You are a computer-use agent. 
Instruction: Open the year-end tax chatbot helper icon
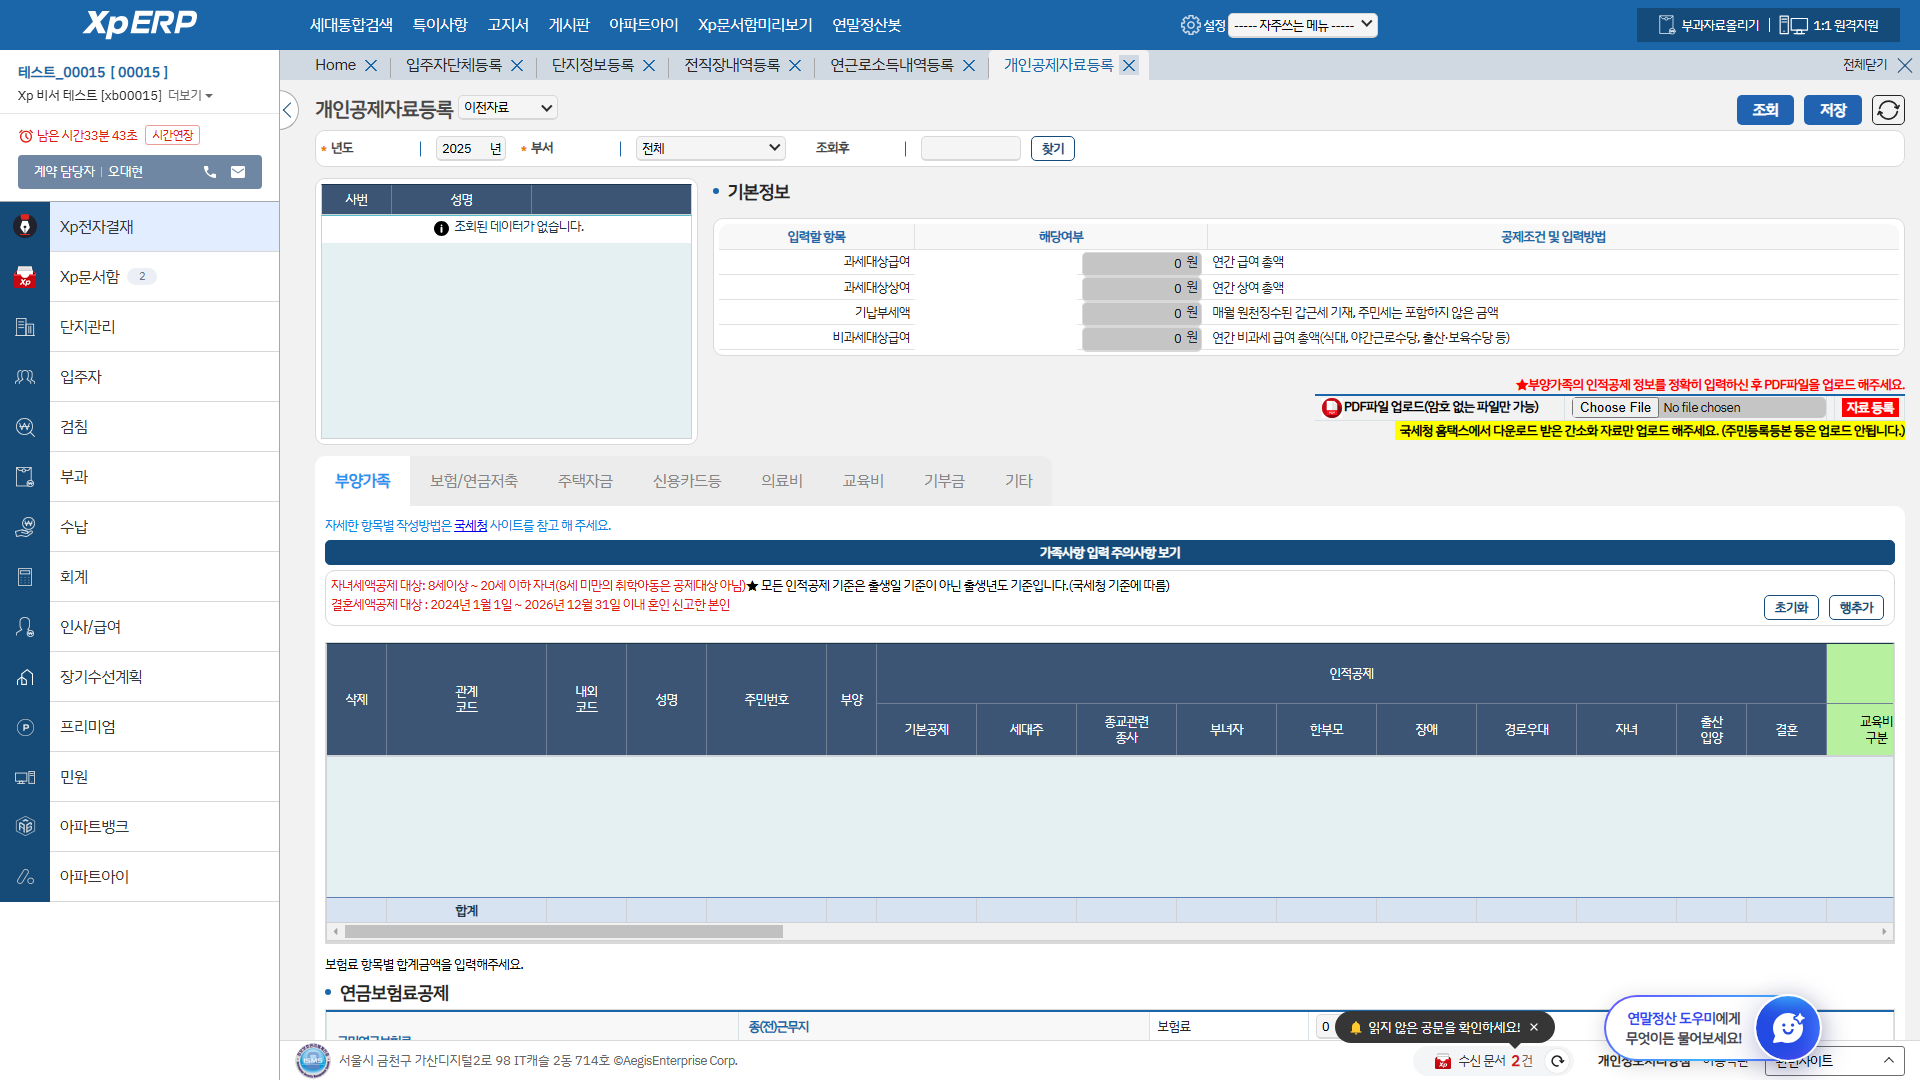pos(1786,1027)
